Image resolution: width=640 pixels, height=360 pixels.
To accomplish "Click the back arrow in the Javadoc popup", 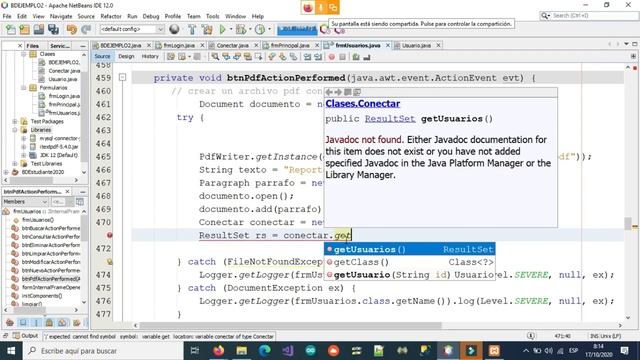I will (x=329, y=92).
